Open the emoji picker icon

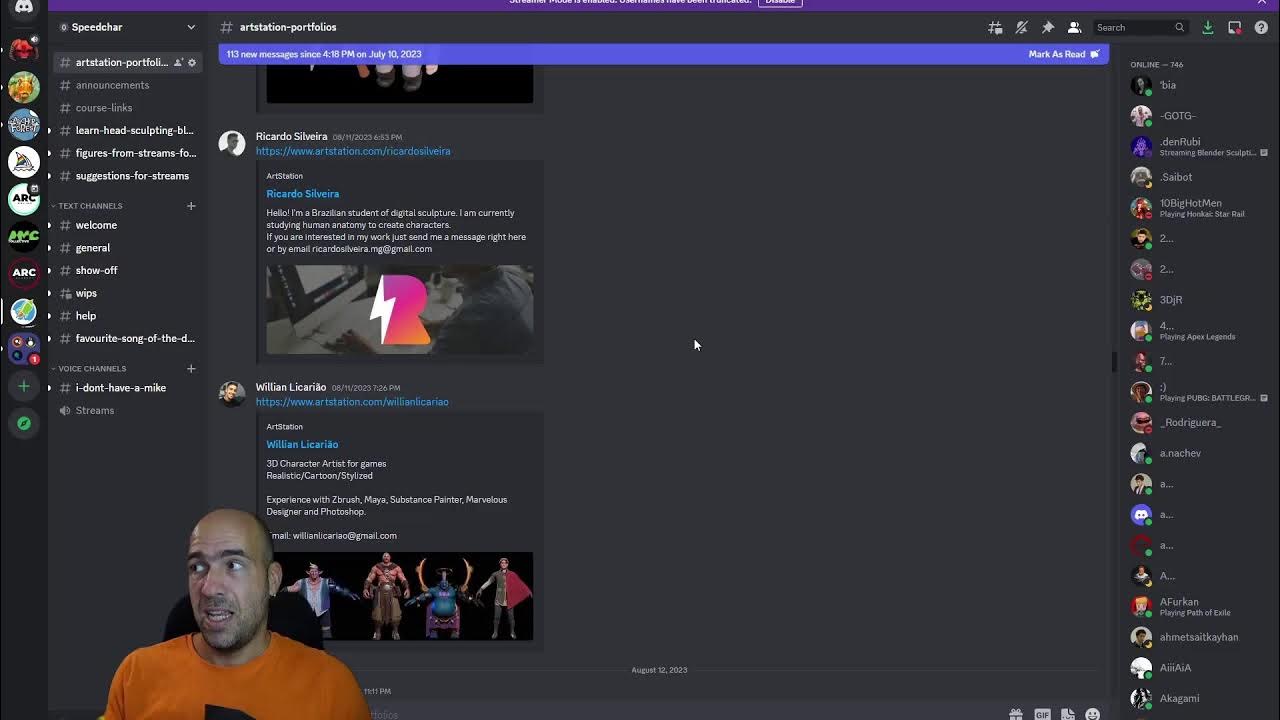pyautogui.click(x=1093, y=714)
